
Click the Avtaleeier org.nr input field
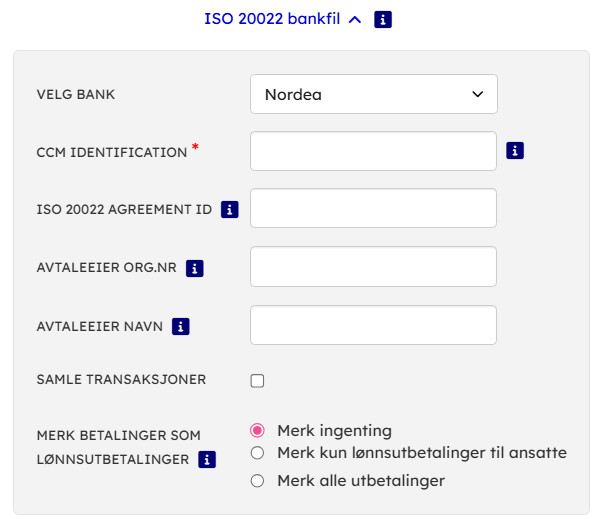pos(373,267)
